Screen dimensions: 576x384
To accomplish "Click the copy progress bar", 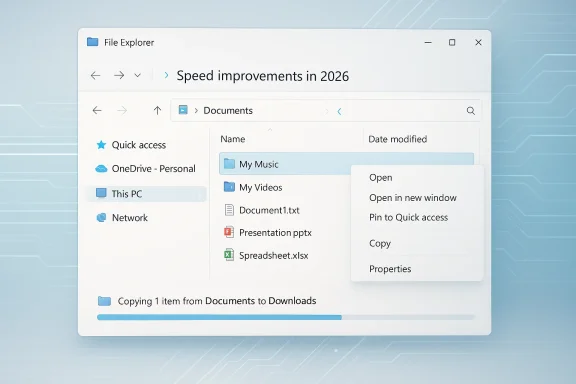I will [286, 317].
